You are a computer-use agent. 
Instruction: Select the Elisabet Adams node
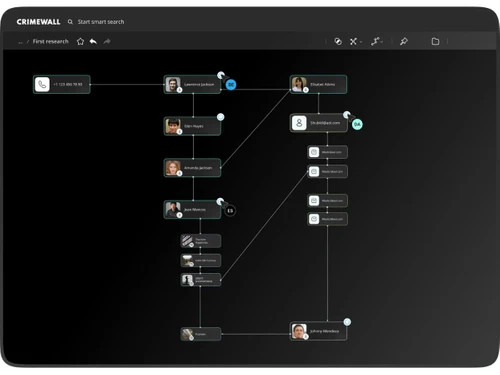[318, 84]
